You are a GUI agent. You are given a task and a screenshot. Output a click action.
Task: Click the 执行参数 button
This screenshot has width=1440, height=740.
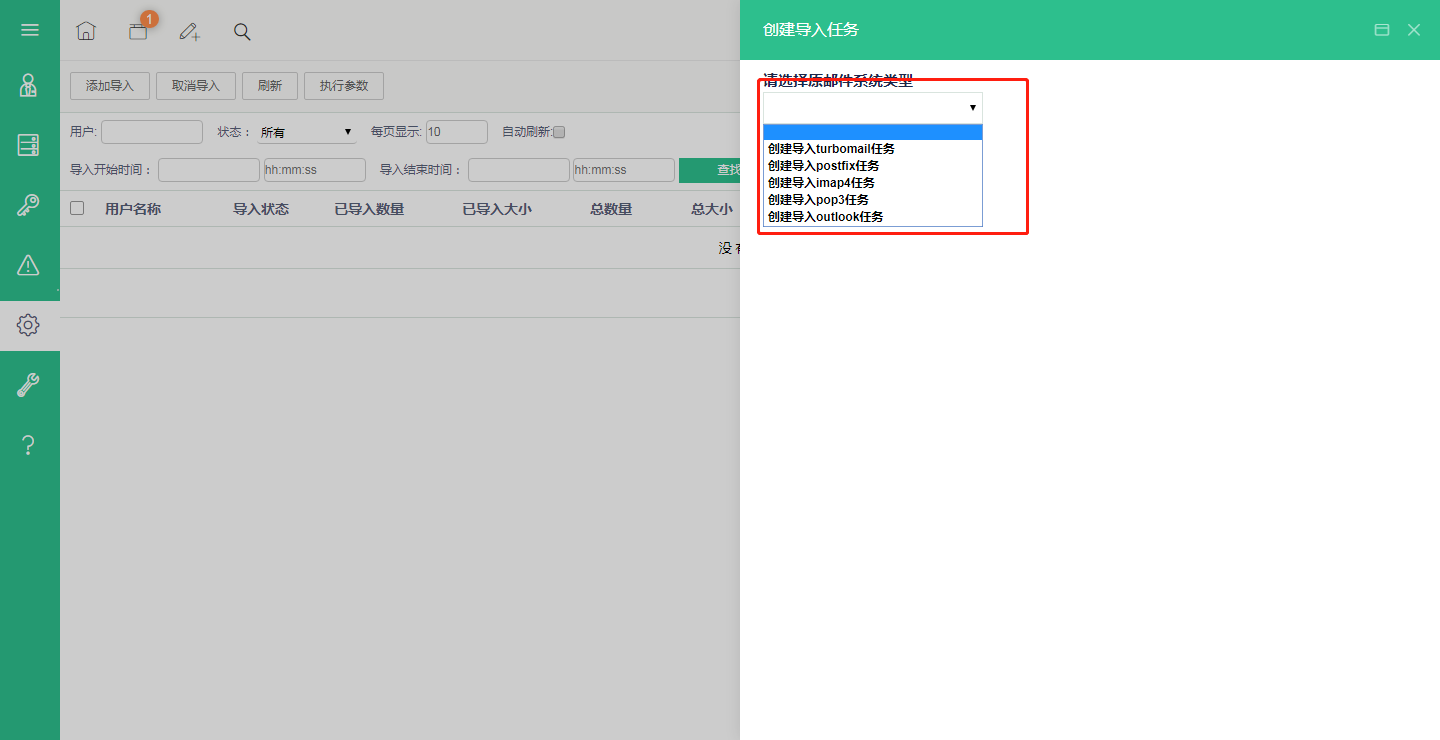point(344,86)
